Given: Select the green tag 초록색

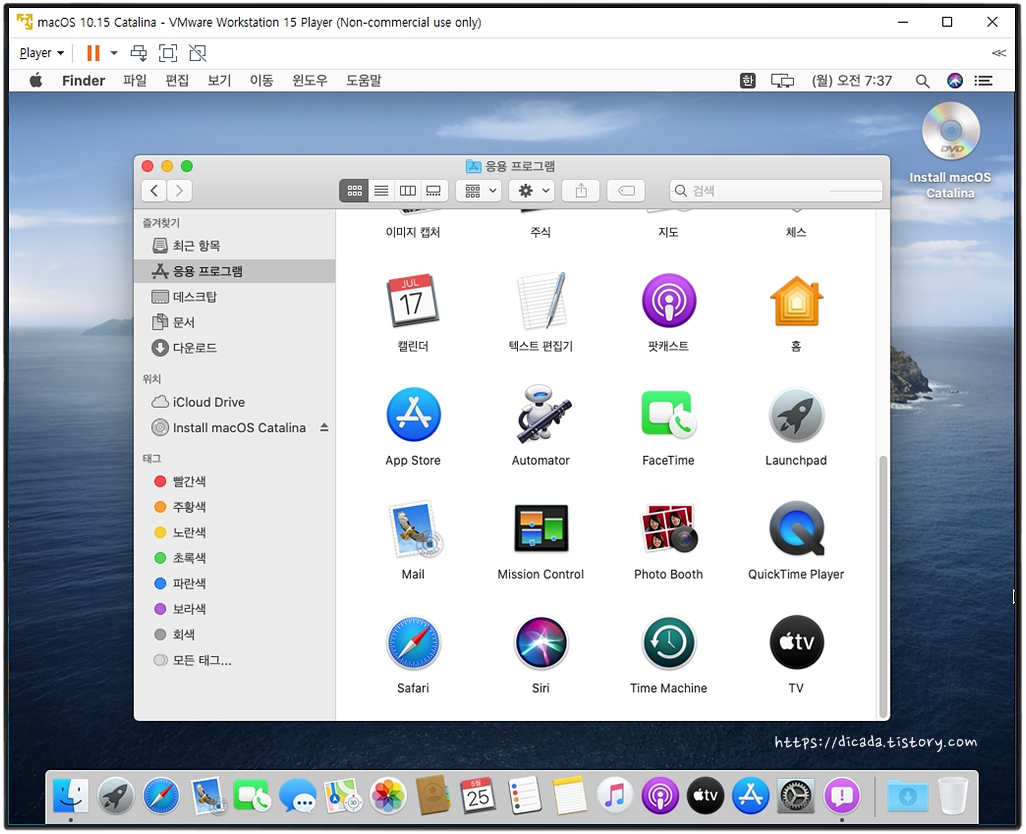Looking at the screenshot, I should (180, 558).
